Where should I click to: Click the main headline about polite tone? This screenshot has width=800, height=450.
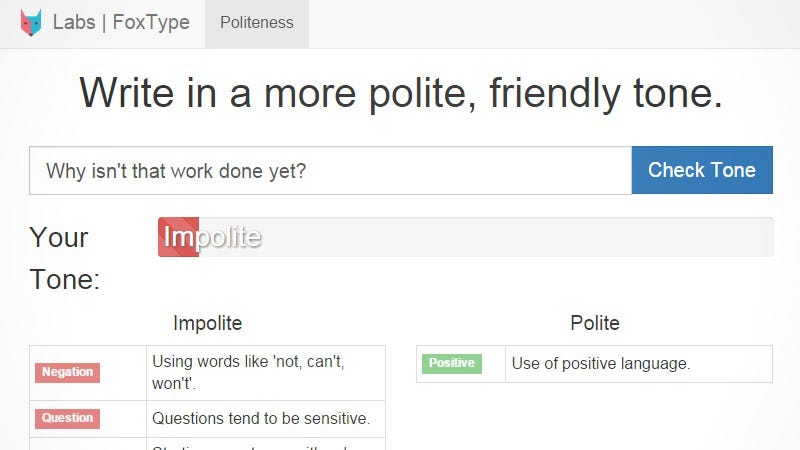pos(401,93)
